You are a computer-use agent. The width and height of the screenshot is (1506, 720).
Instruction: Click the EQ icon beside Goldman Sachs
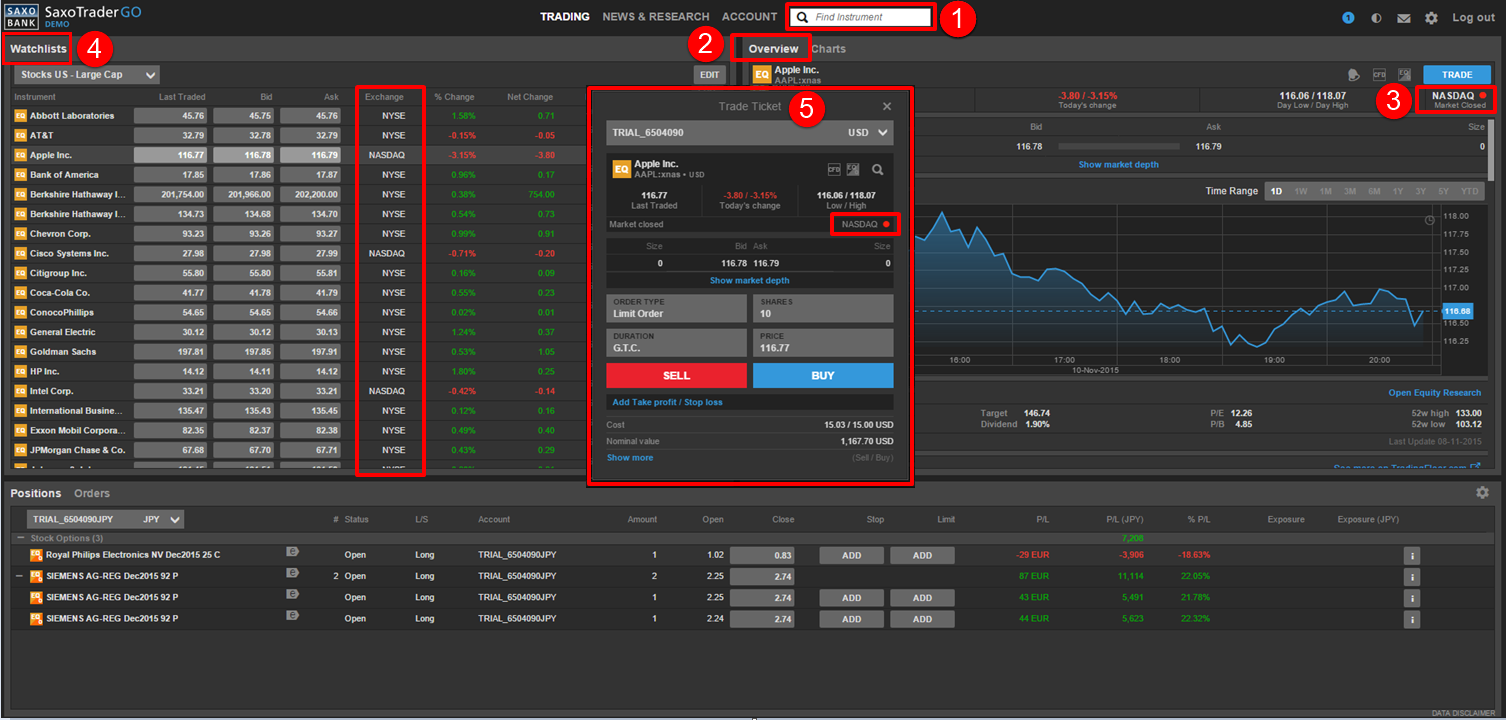point(20,352)
